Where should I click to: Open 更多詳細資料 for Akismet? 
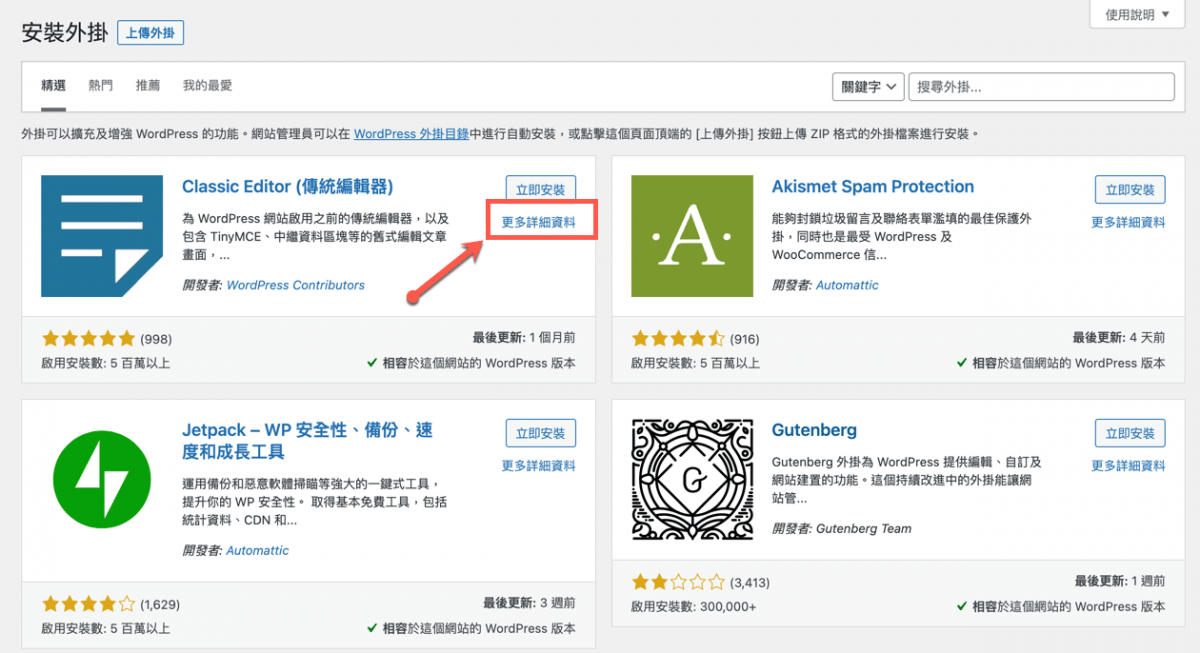tap(1128, 223)
